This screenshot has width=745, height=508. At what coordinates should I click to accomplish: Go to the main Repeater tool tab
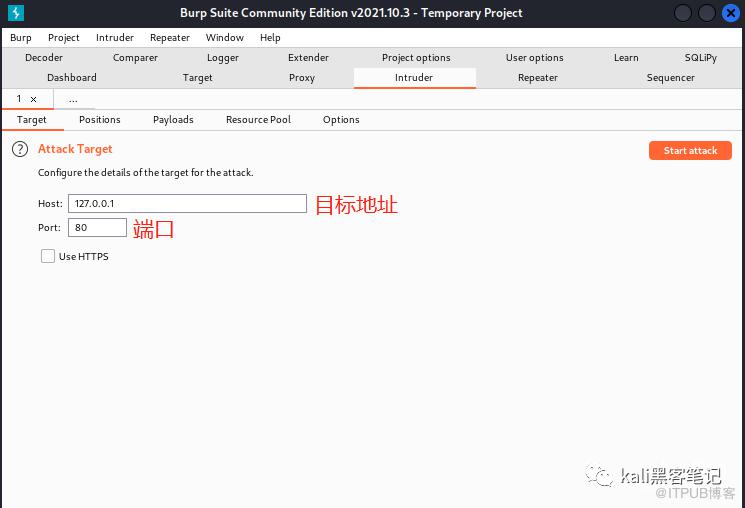tap(538, 77)
